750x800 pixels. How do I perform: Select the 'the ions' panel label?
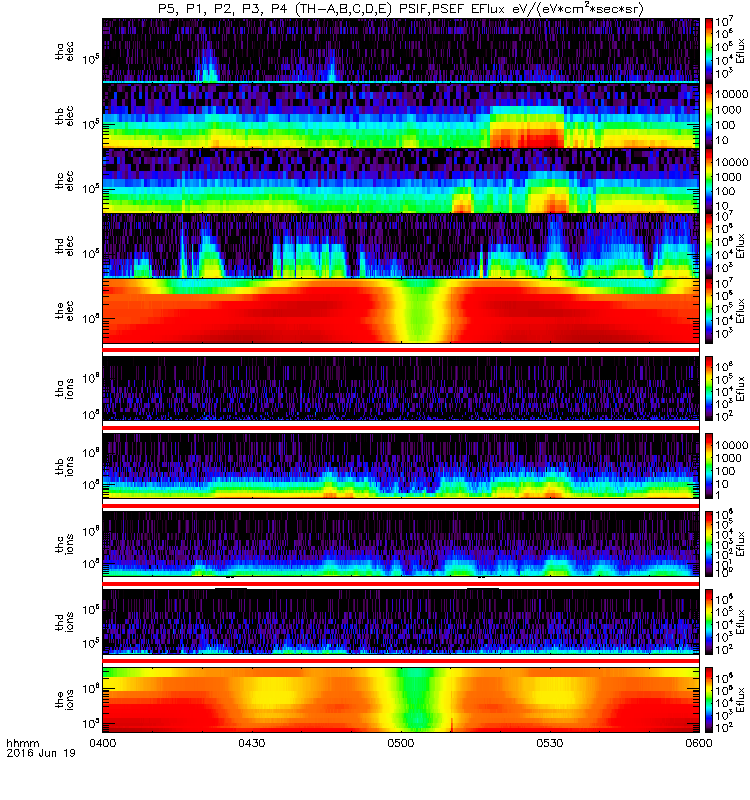[64, 699]
